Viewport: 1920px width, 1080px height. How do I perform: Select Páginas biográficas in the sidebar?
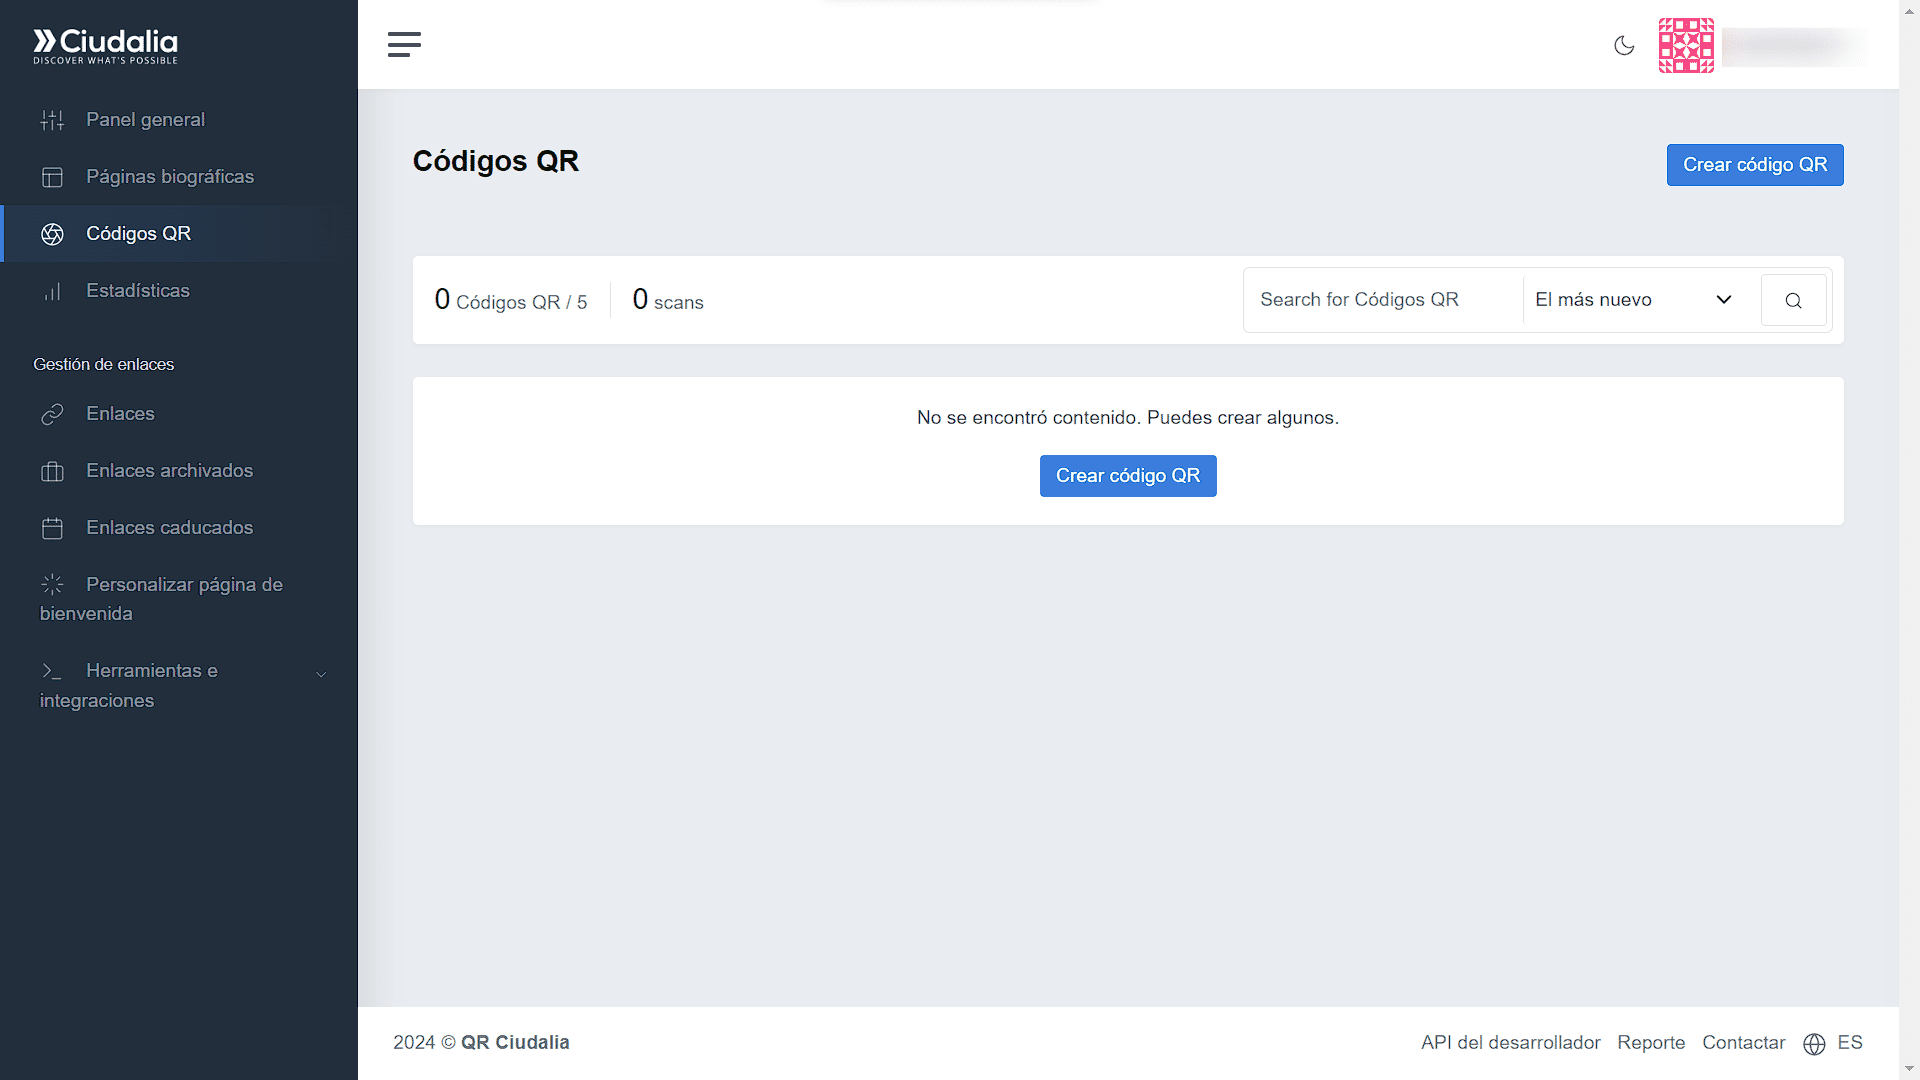coord(170,176)
